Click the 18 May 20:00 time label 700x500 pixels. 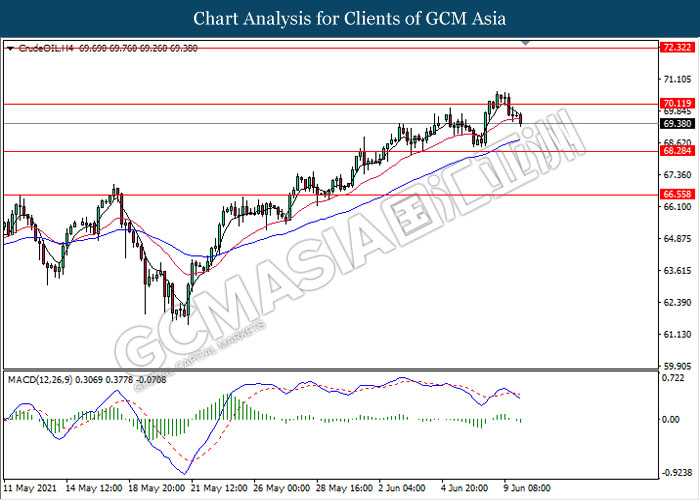156,488
